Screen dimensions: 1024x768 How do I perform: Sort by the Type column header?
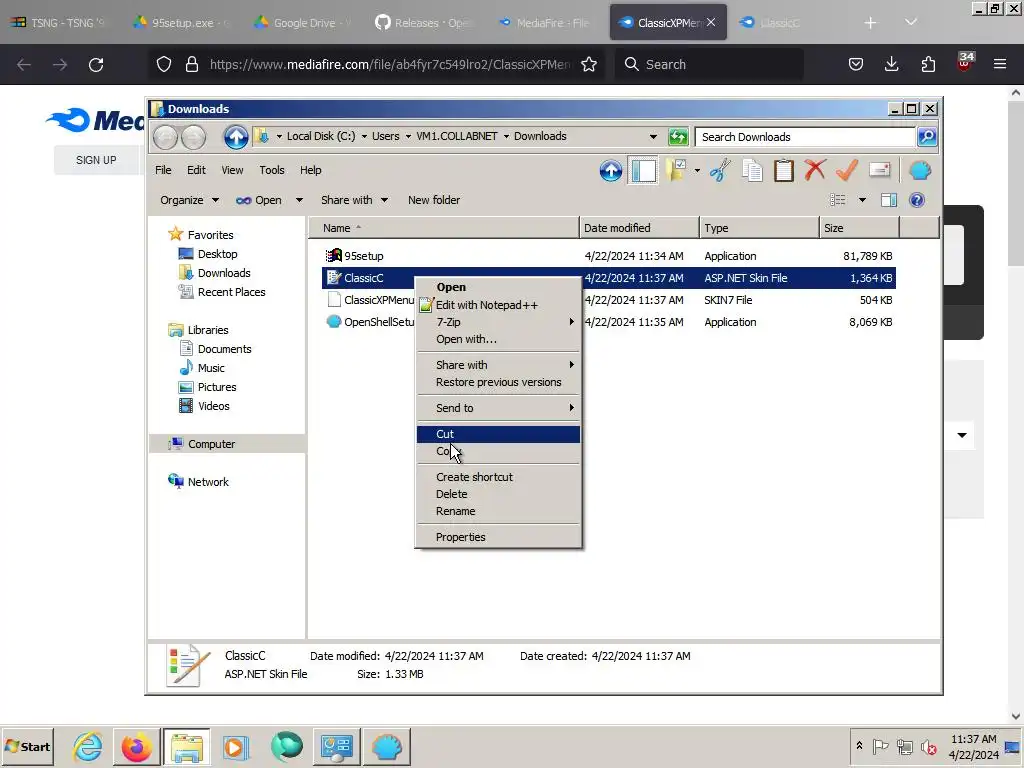pos(760,228)
